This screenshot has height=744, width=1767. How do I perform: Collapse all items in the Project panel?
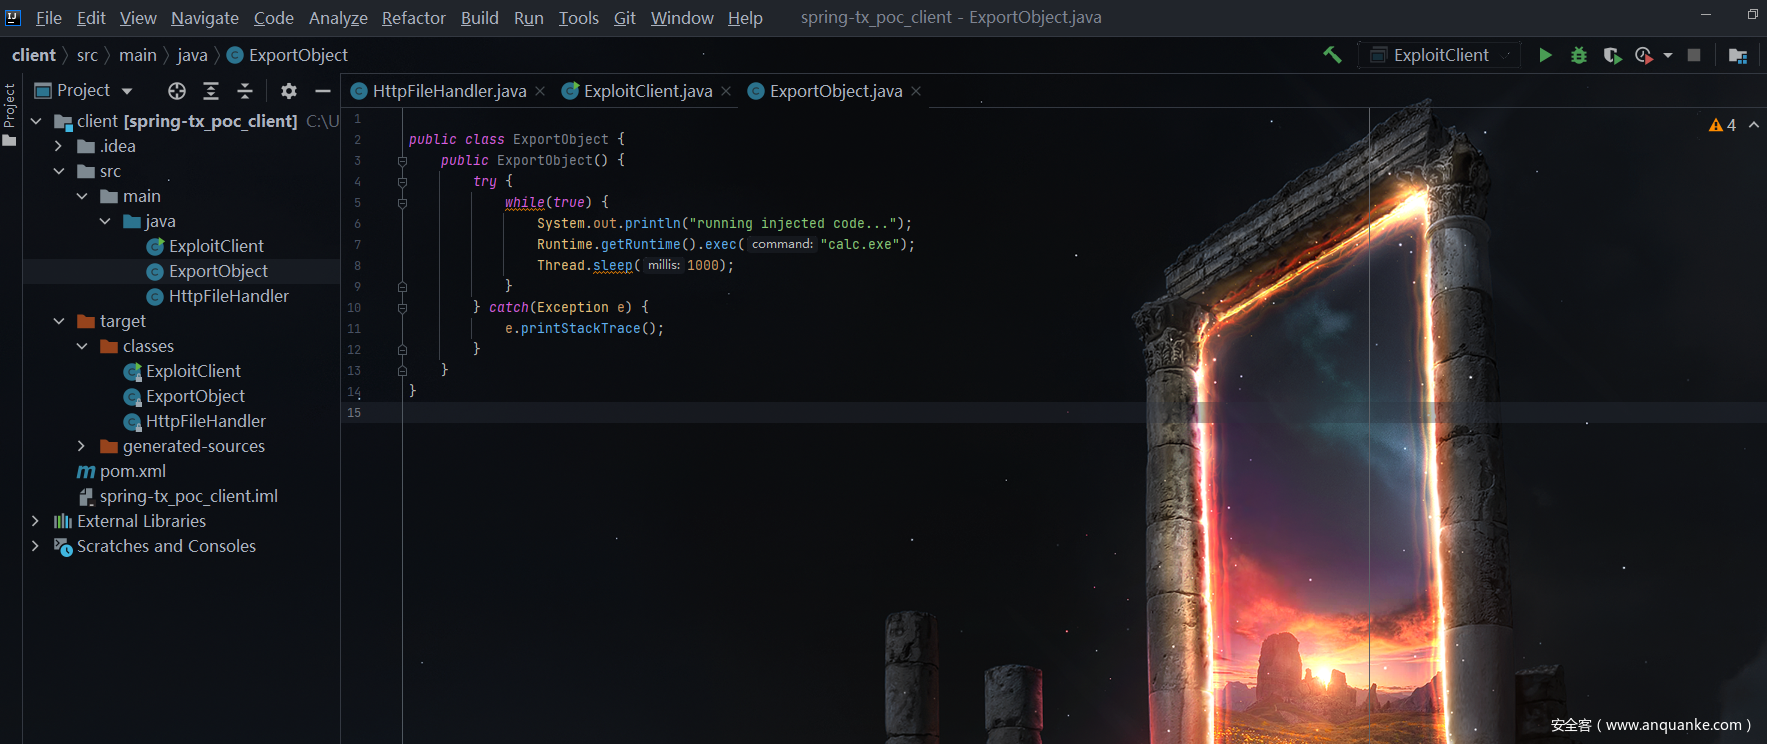point(245,91)
